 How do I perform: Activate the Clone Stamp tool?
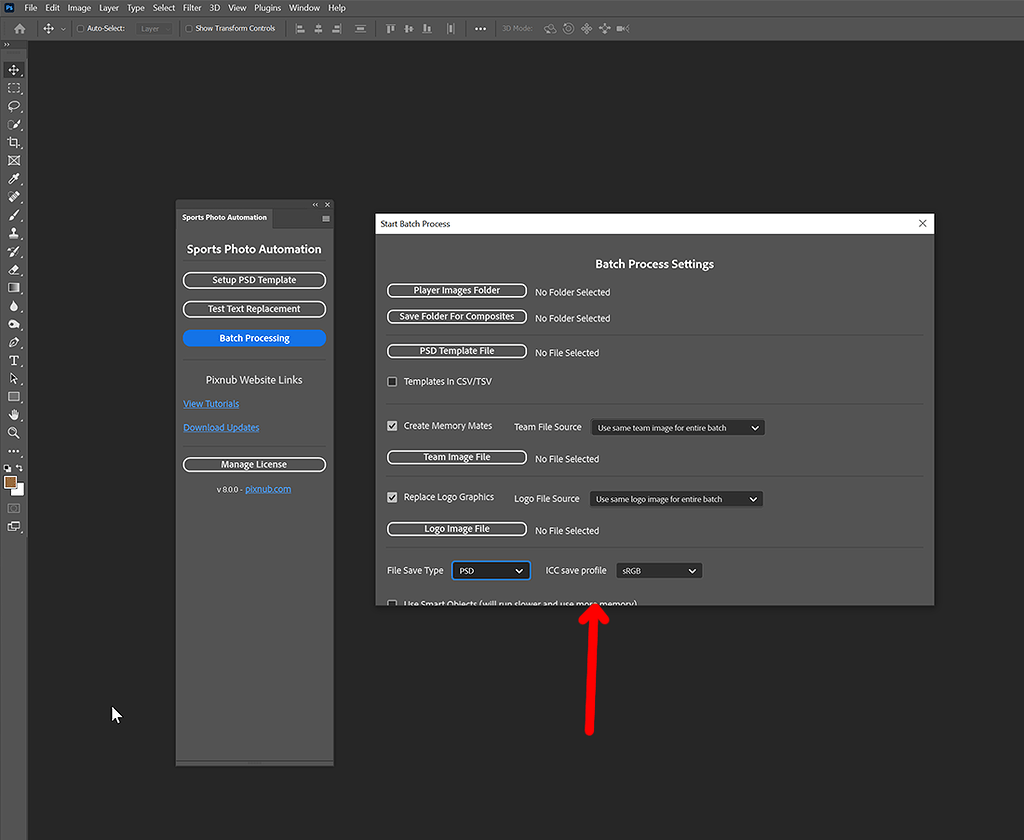coord(13,232)
